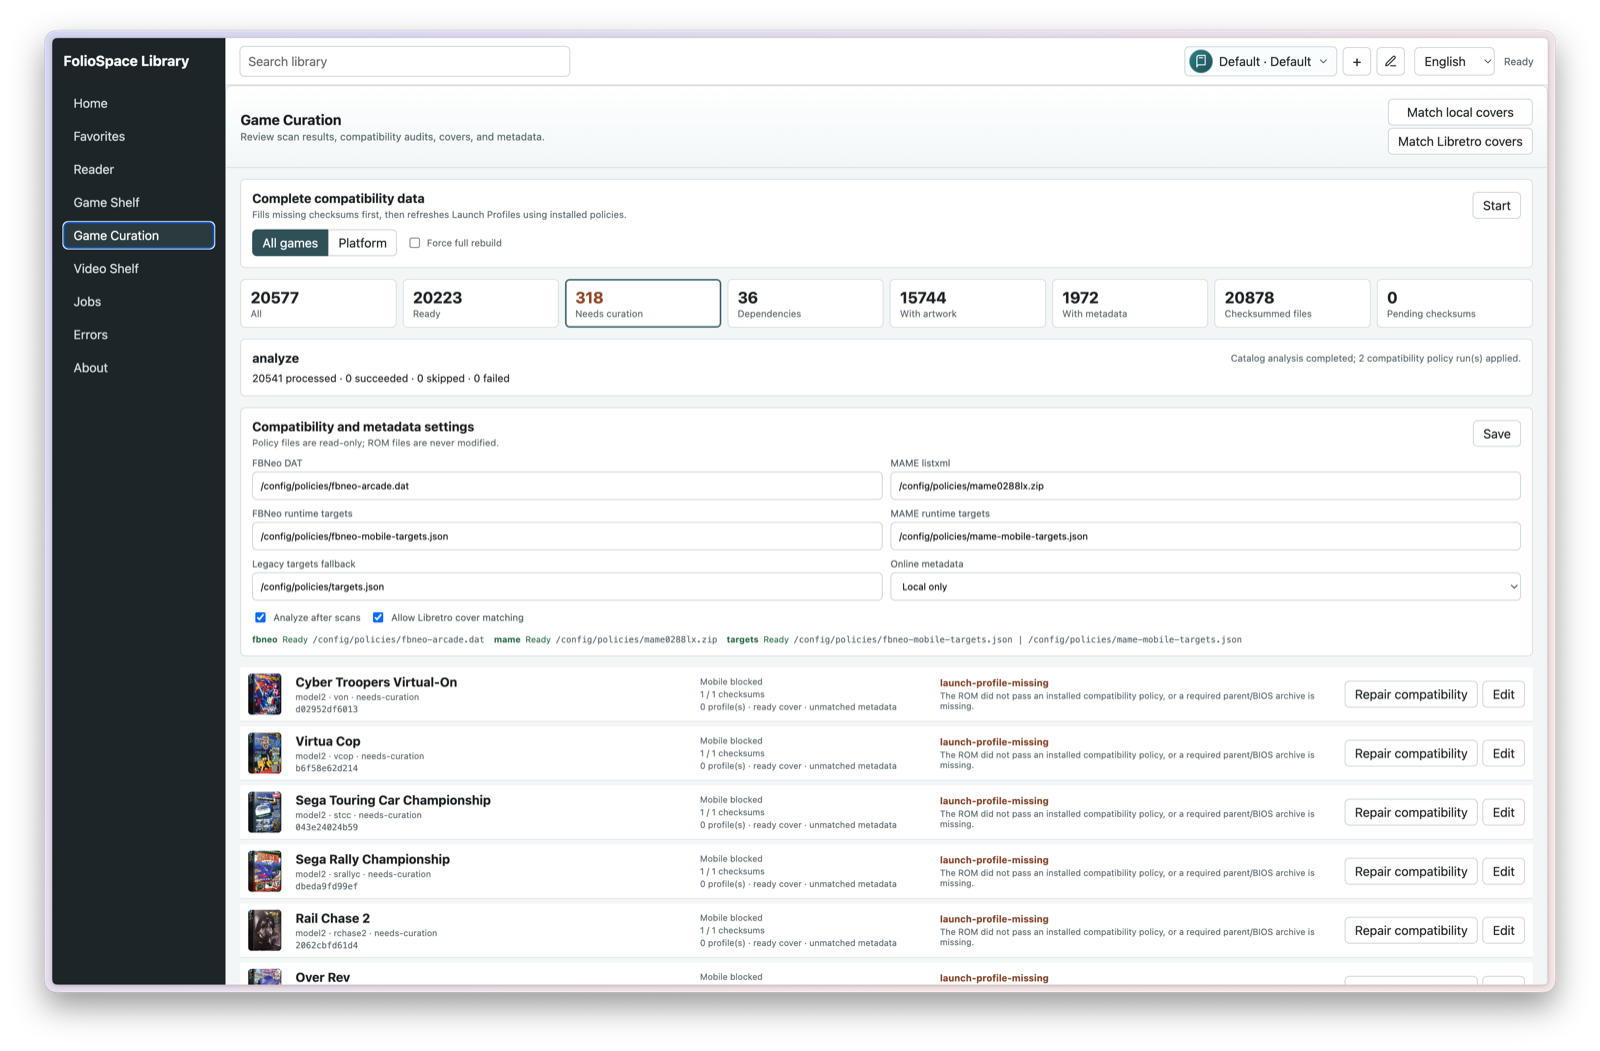The width and height of the screenshot is (1600, 1051).
Task: Select the 36 Dependencies stat card
Action: pyautogui.click(x=805, y=303)
